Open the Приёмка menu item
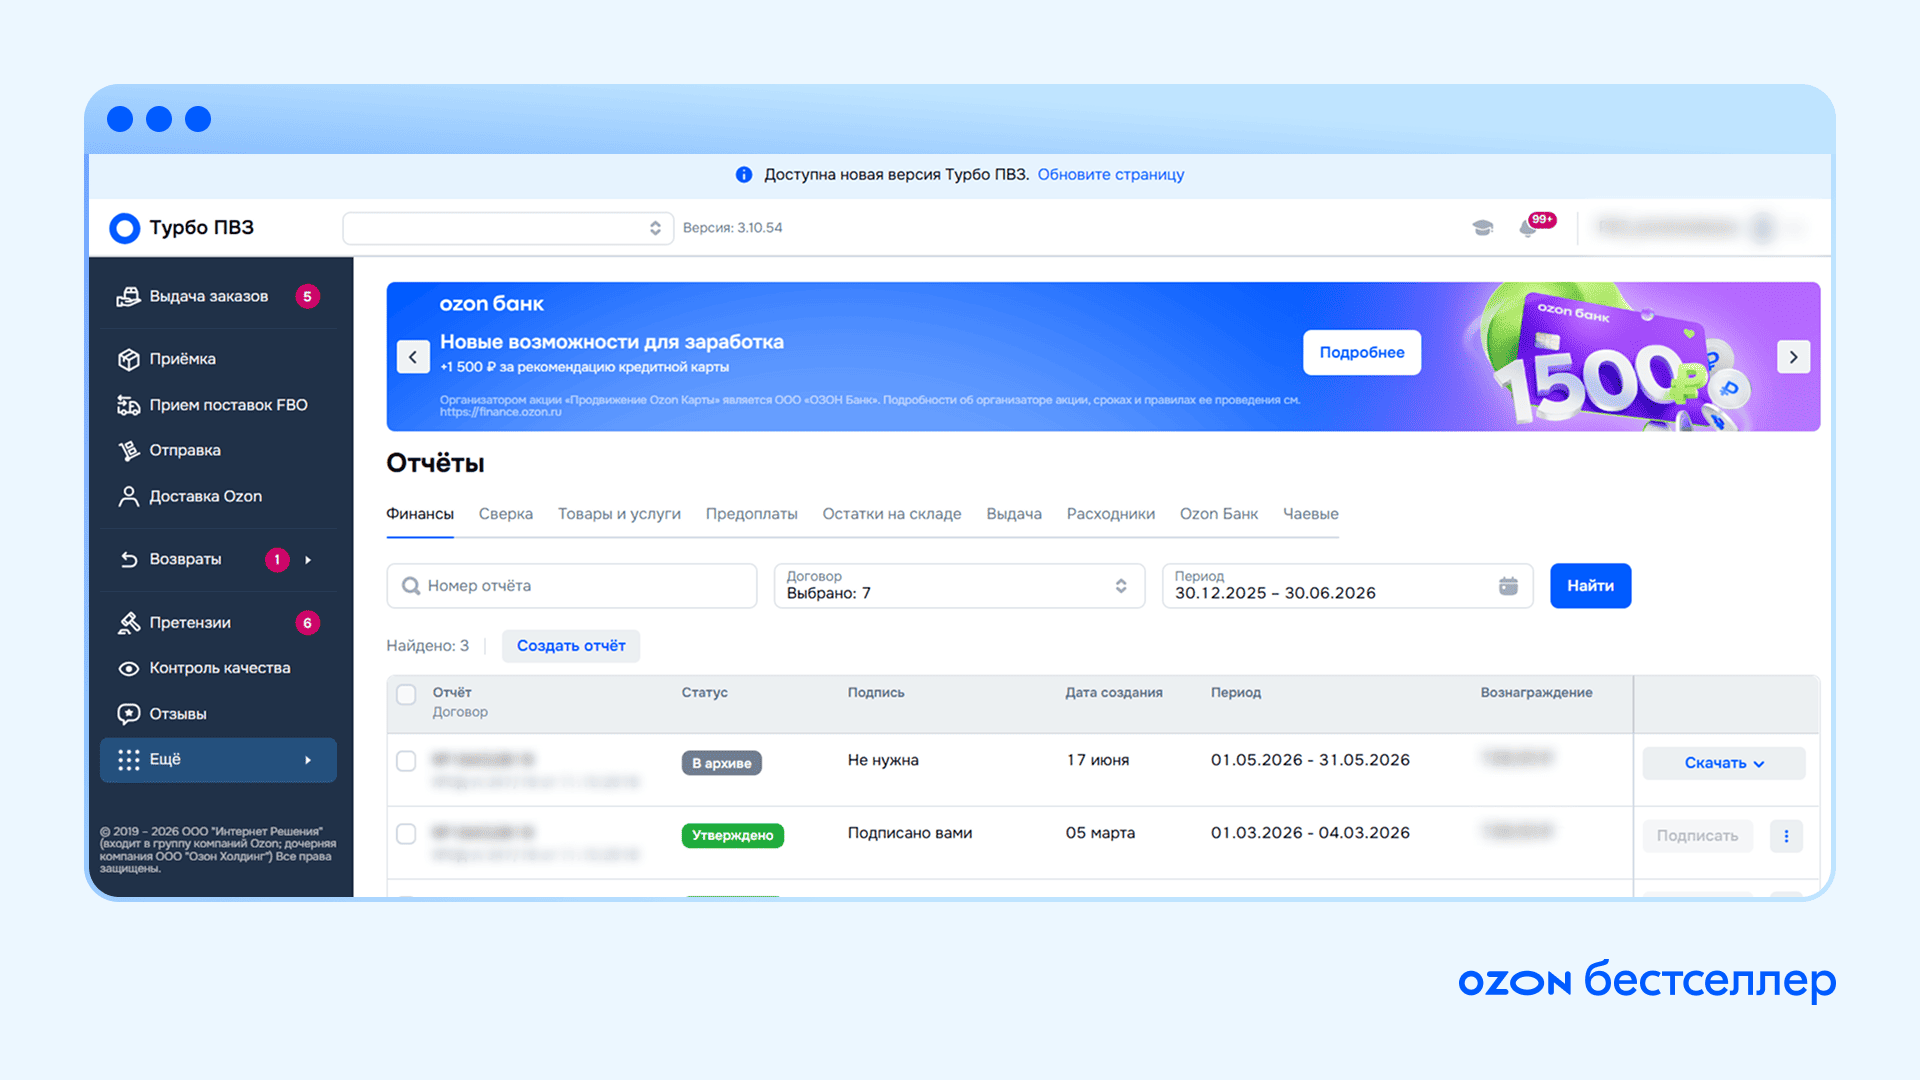Image resolution: width=1920 pixels, height=1080 pixels. point(218,359)
